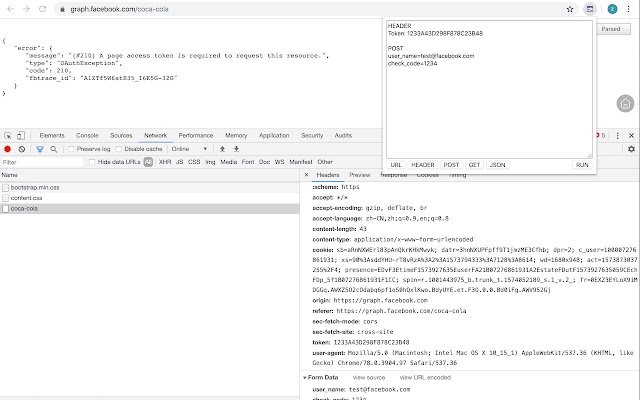Open DevTools three-dot customize menu
Image resolution: width=640 pixels, height=400 pixels.
(x=618, y=136)
